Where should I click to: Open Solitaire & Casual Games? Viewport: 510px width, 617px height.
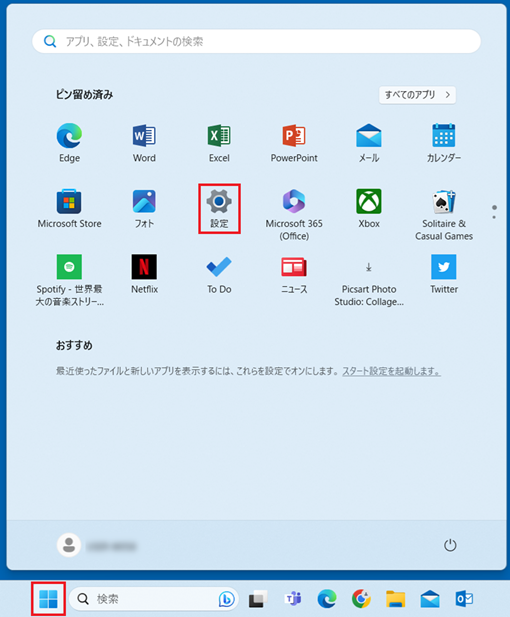pyautogui.click(x=444, y=215)
